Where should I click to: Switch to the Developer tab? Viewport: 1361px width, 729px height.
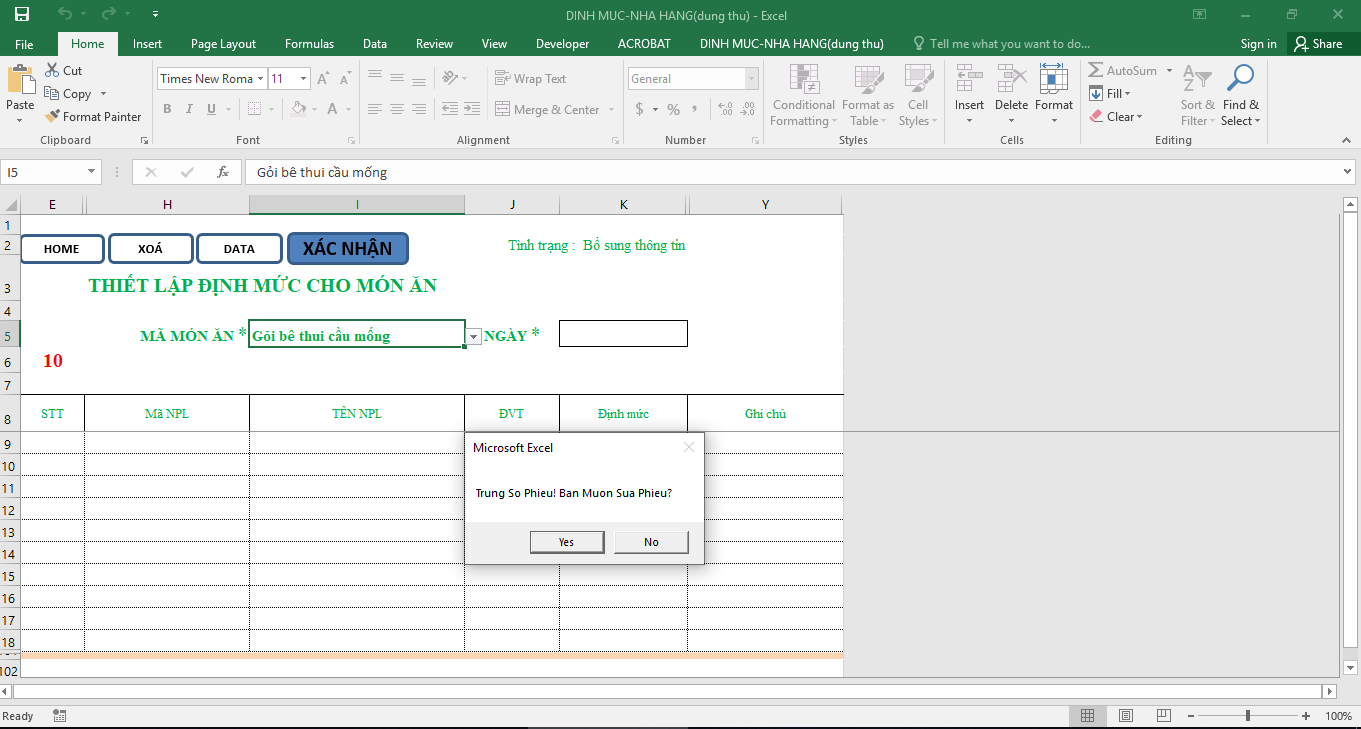[562, 44]
